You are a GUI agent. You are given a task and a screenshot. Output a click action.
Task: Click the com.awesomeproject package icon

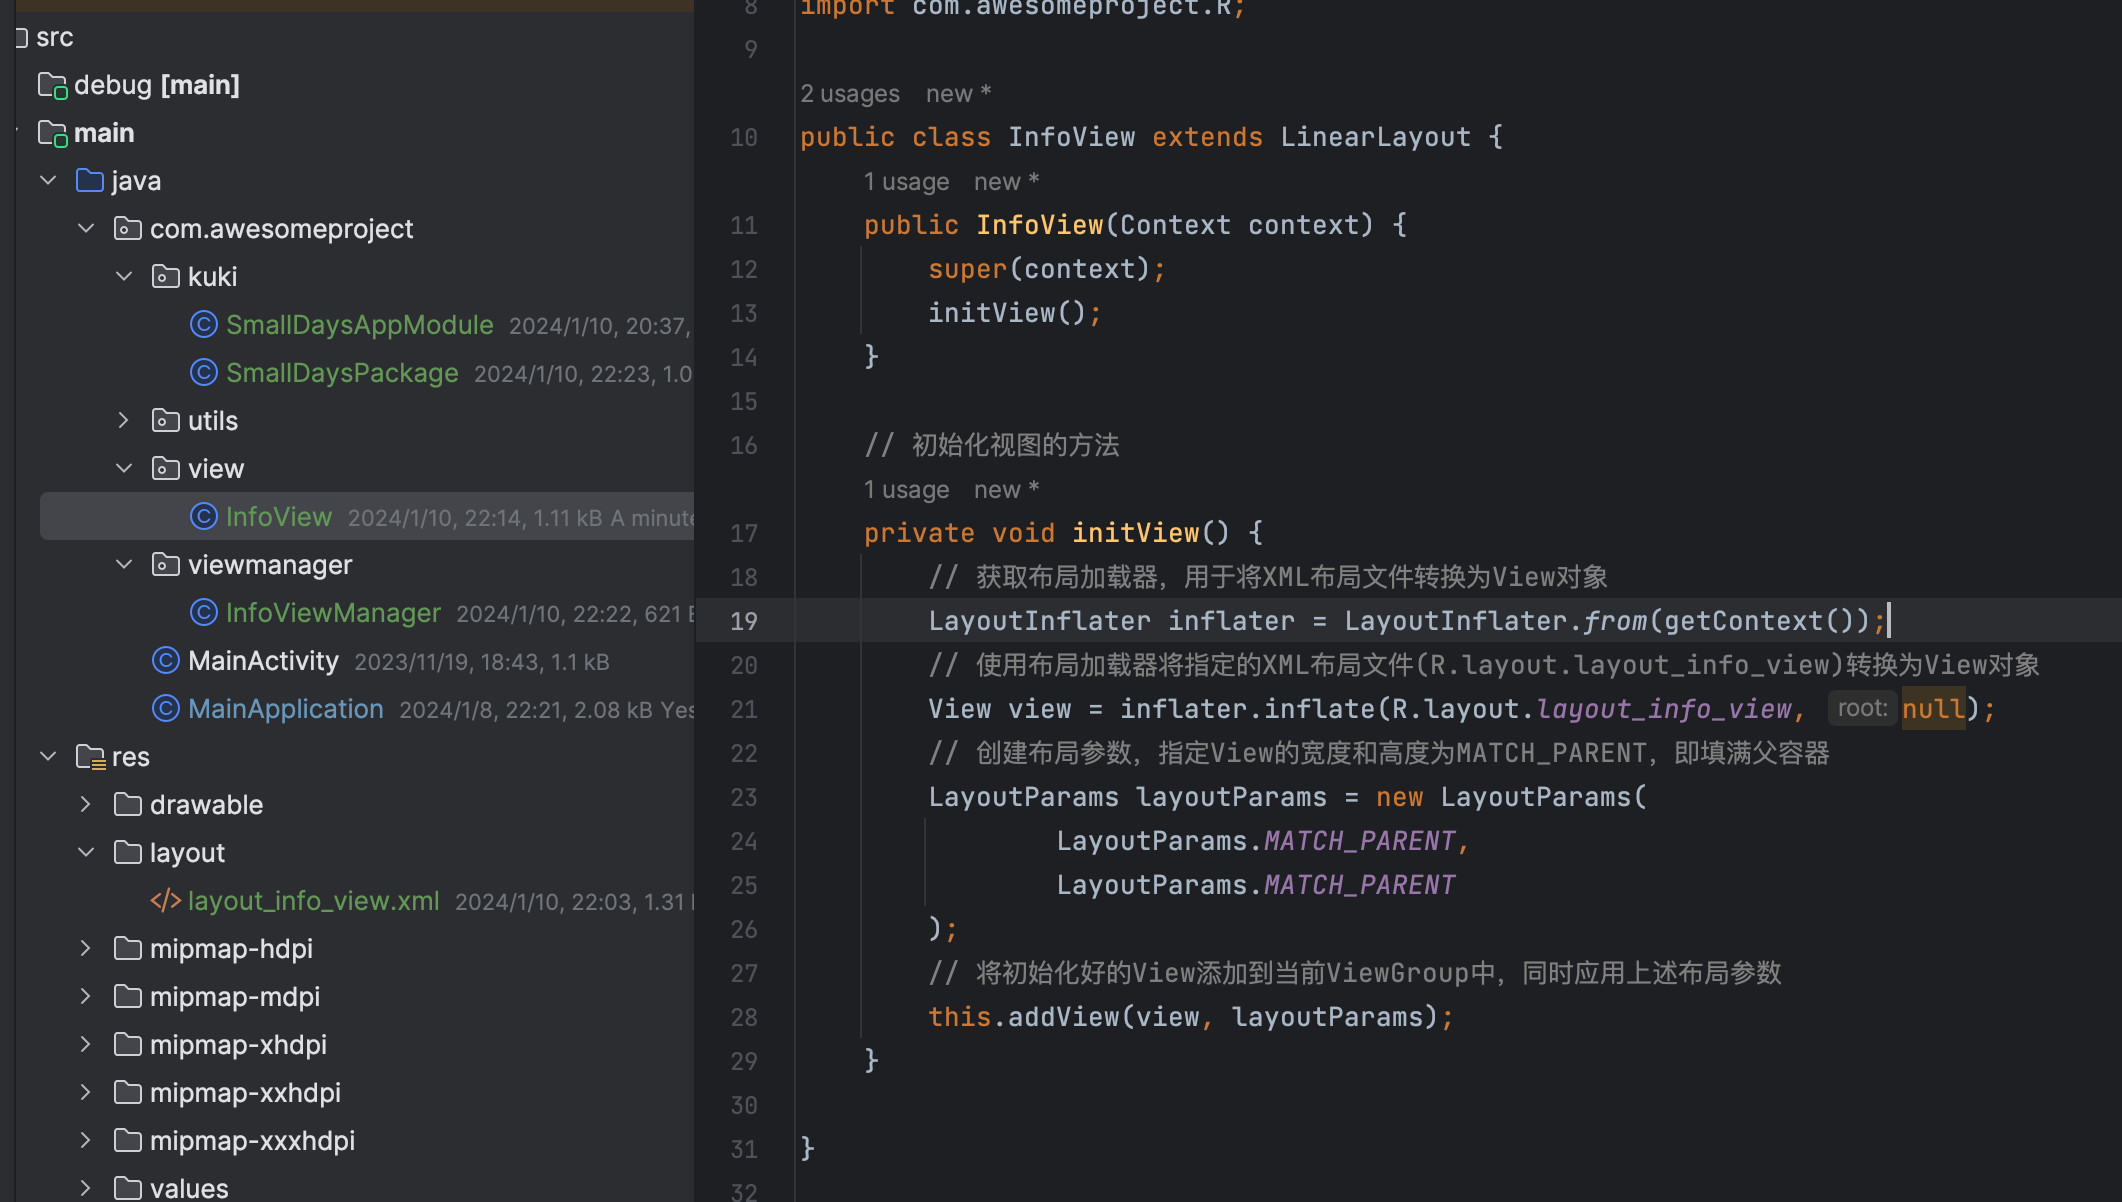pyautogui.click(x=128, y=229)
